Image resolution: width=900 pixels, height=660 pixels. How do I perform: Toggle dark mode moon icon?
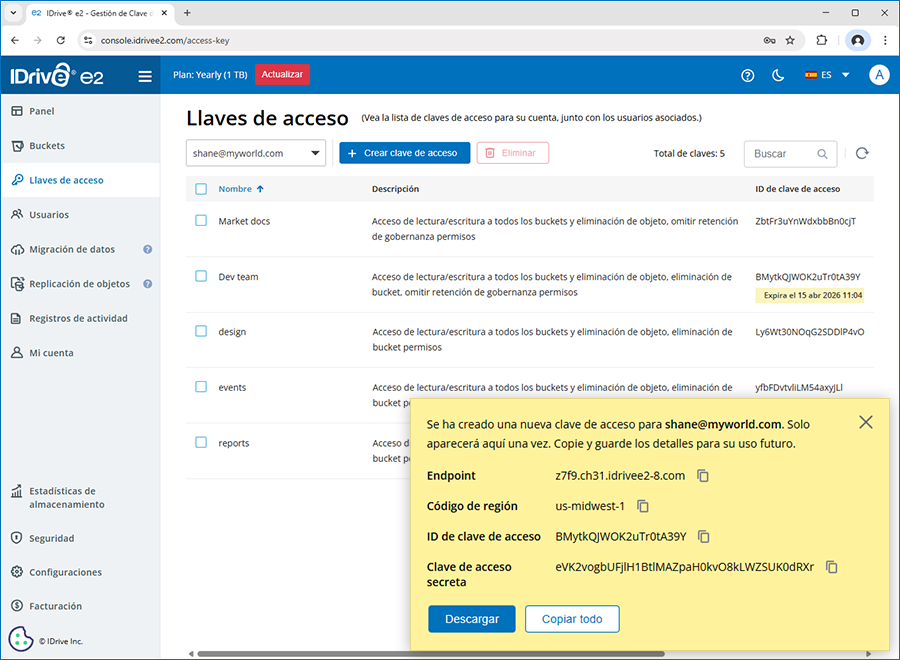[x=778, y=75]
